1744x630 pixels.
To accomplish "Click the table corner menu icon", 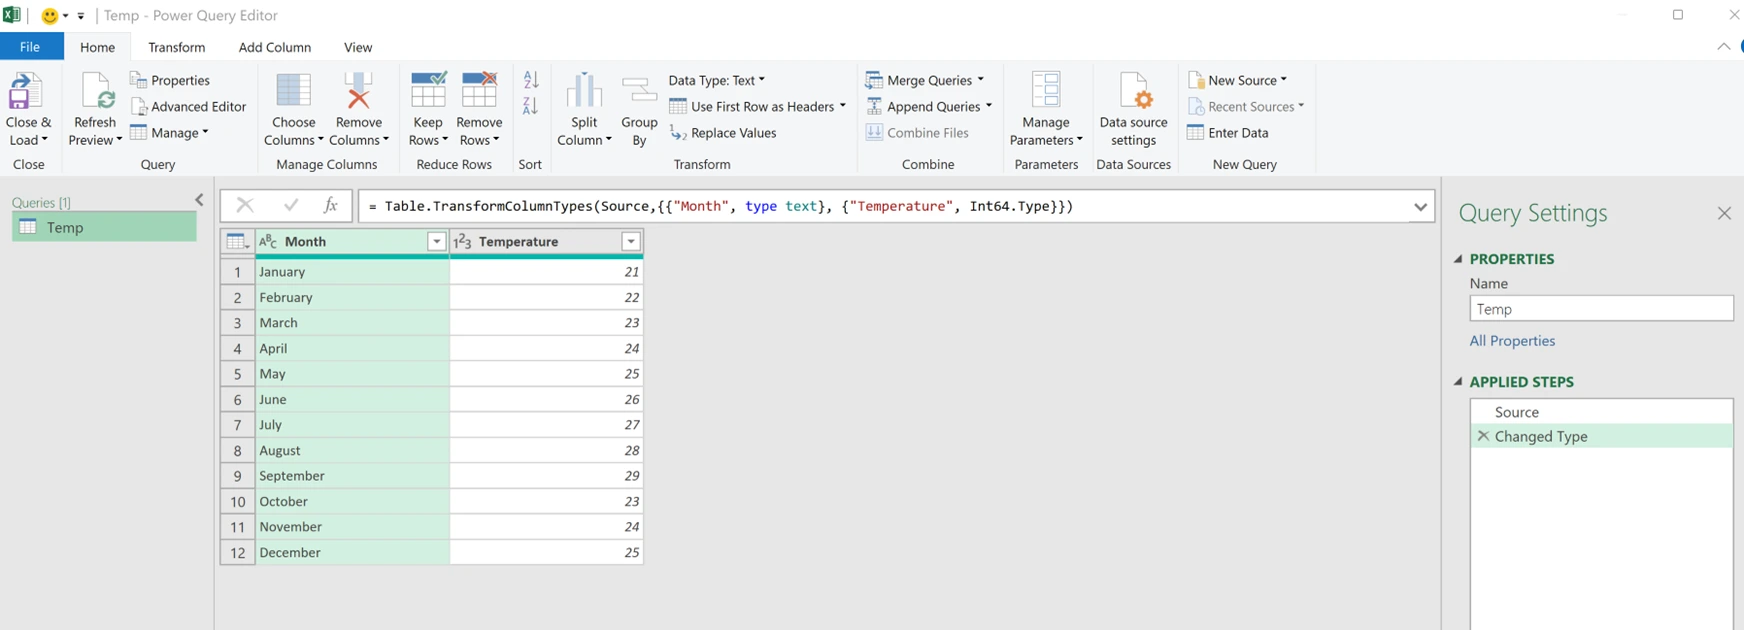I will point(237,241).
